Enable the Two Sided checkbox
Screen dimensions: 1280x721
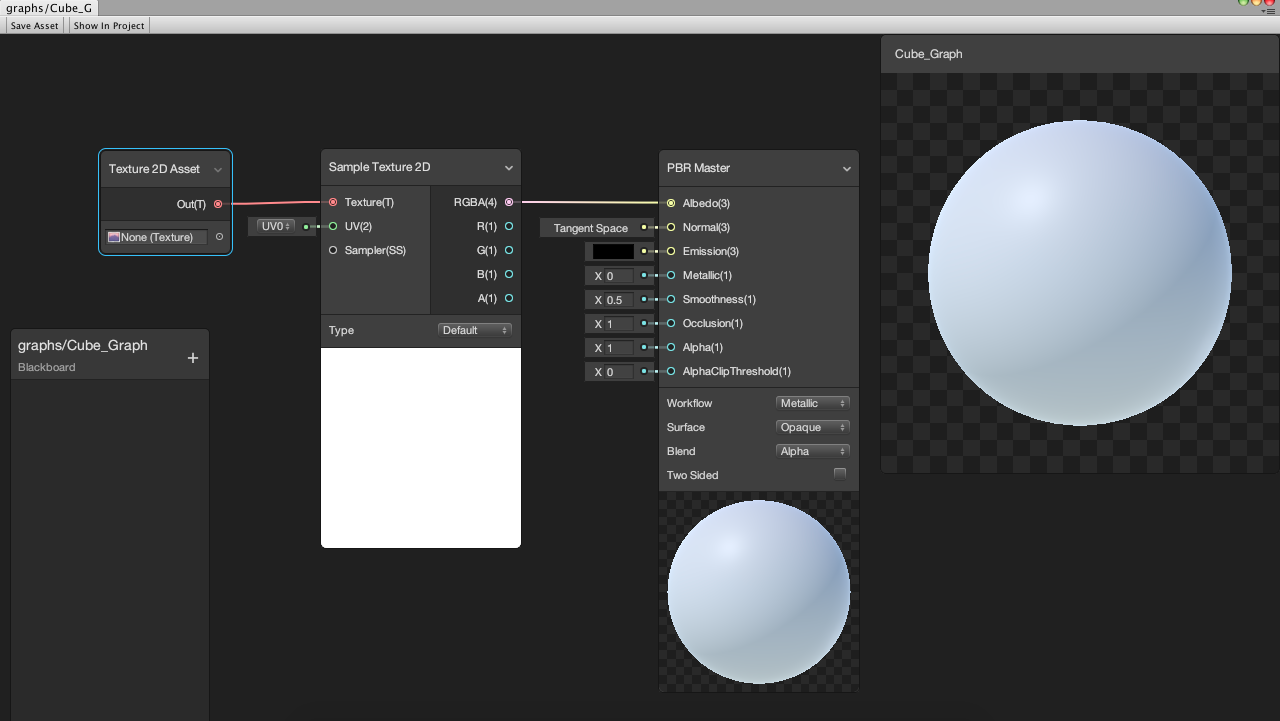[x=840, y=474]
